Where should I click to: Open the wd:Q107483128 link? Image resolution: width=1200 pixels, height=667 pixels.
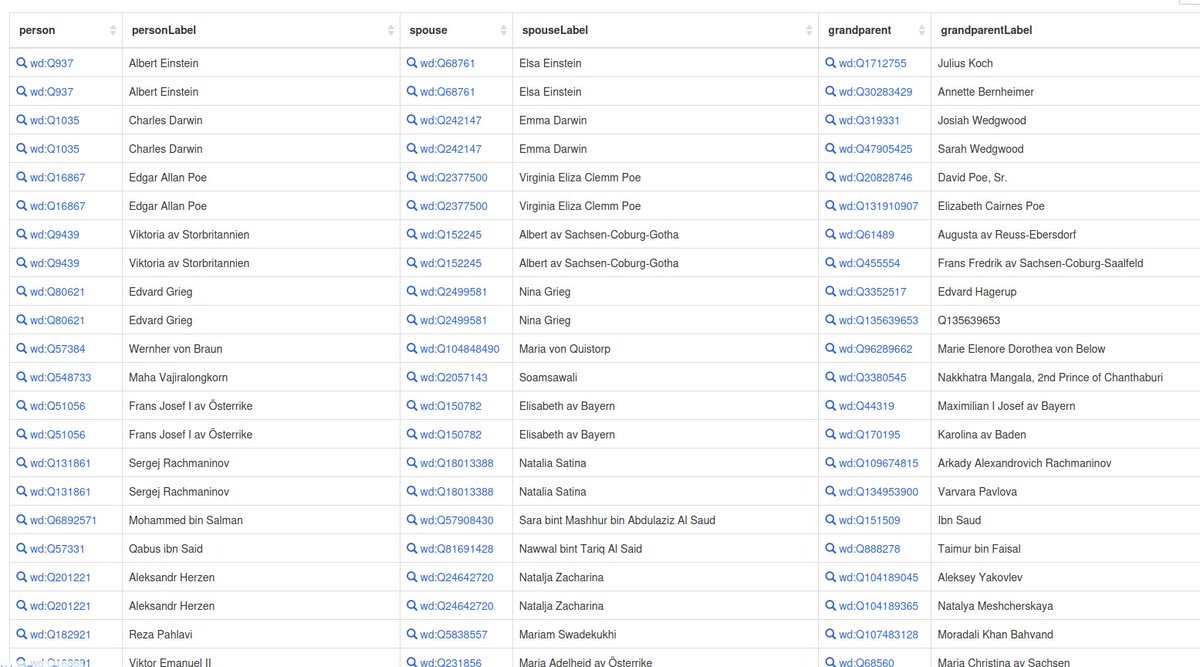click(878, 634)
